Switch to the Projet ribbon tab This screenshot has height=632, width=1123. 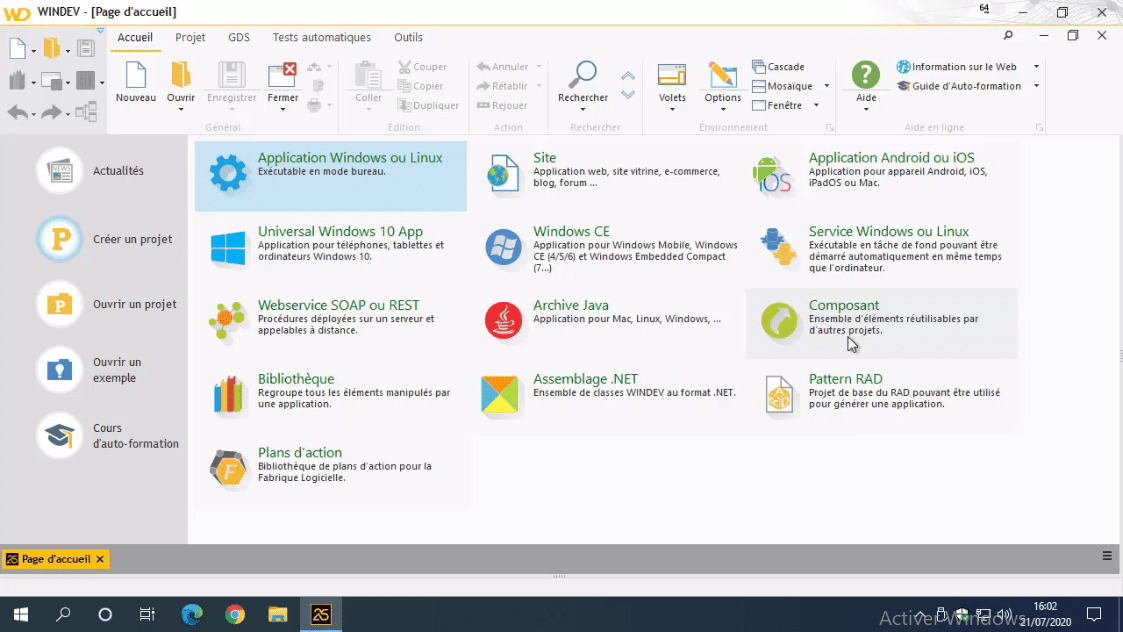point(190,37)
